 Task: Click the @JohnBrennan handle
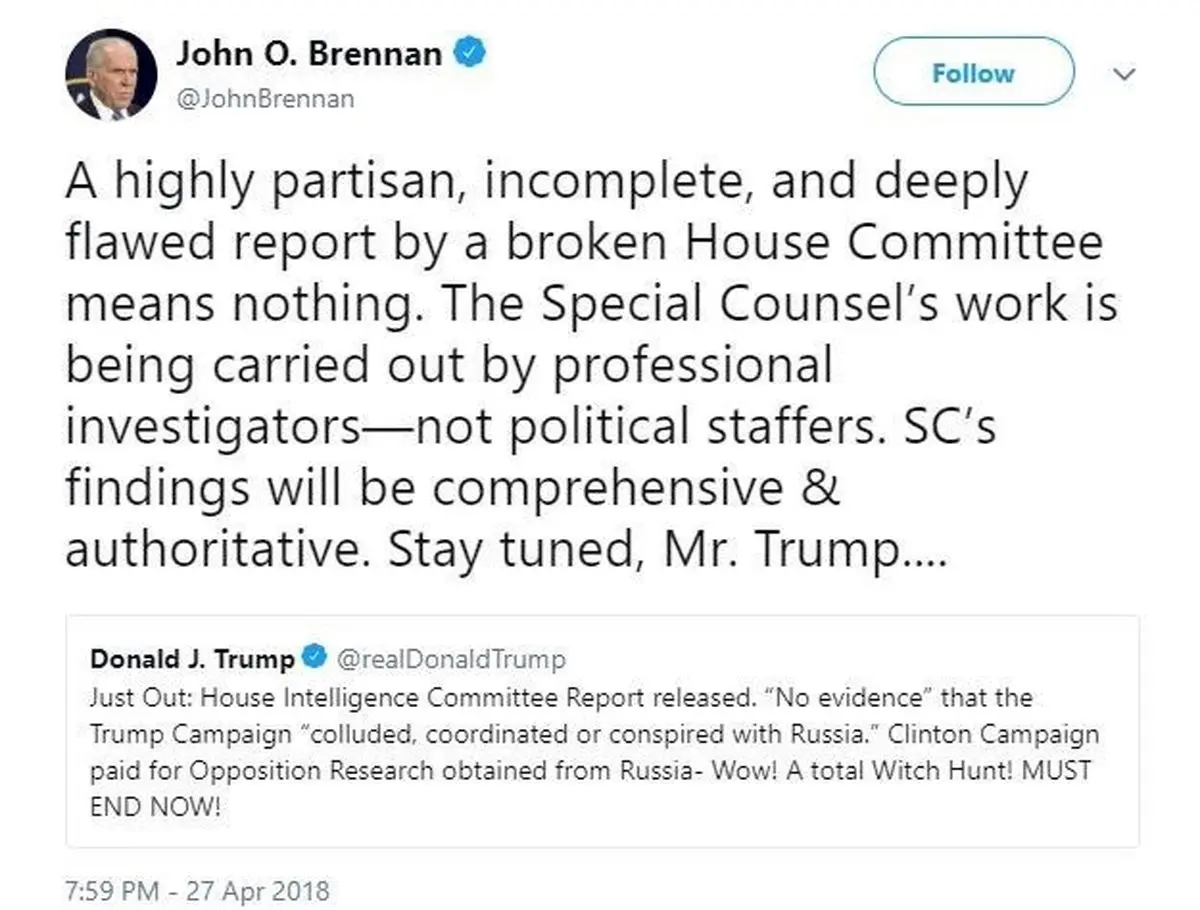coord(265,99)
